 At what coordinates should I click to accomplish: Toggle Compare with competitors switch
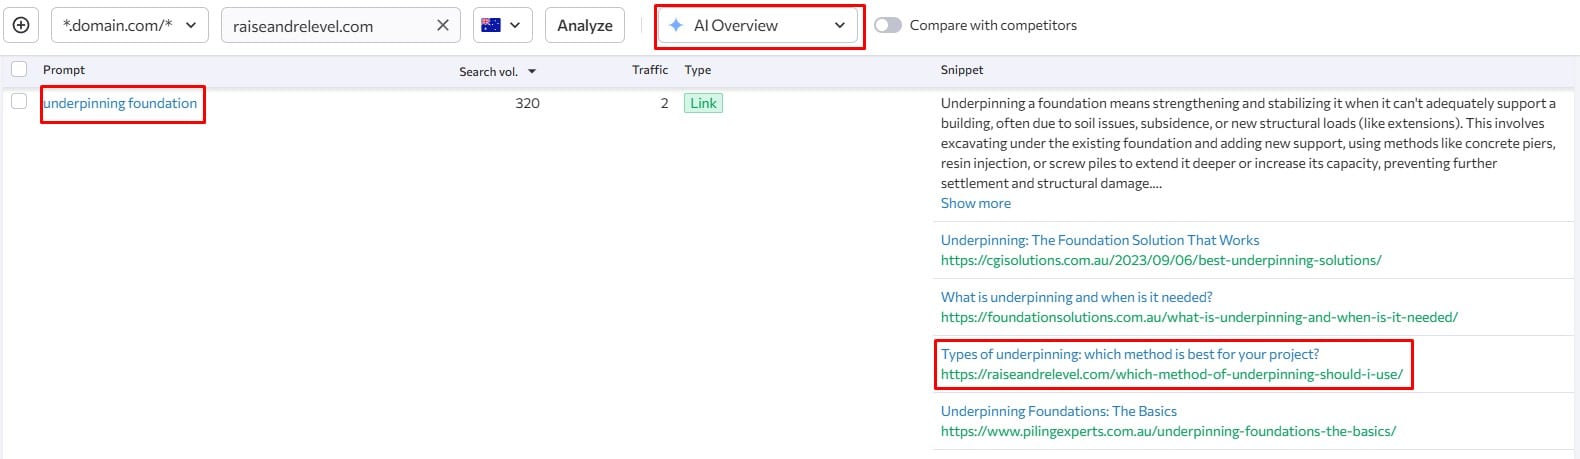tap(887, 25)
